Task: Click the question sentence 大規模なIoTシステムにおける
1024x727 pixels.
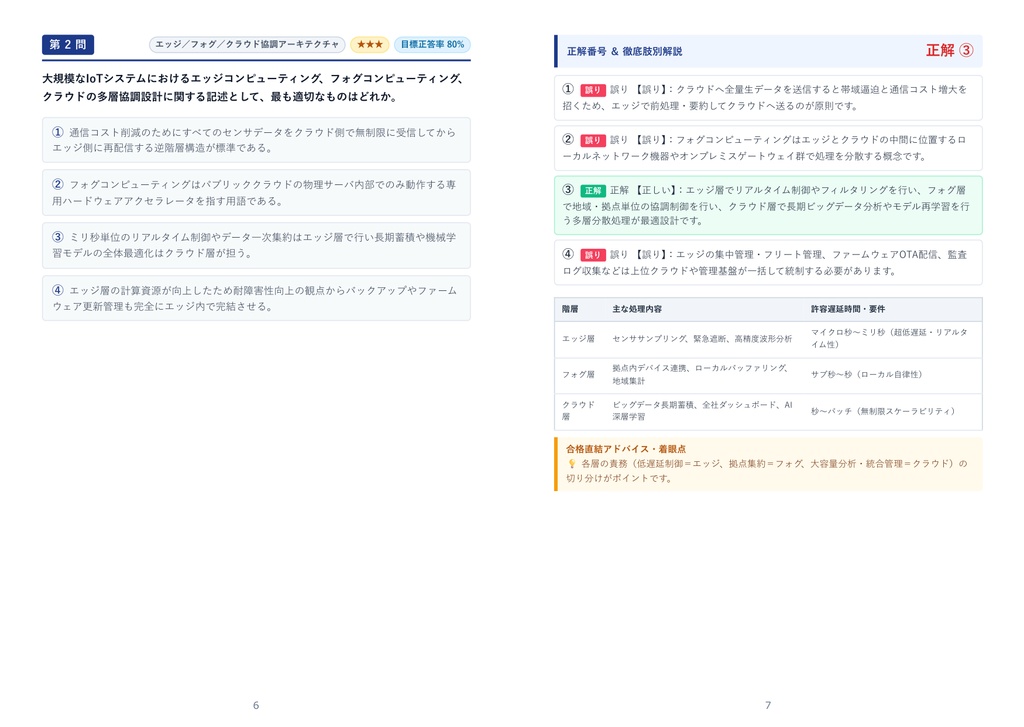Action: pos(253,88)
